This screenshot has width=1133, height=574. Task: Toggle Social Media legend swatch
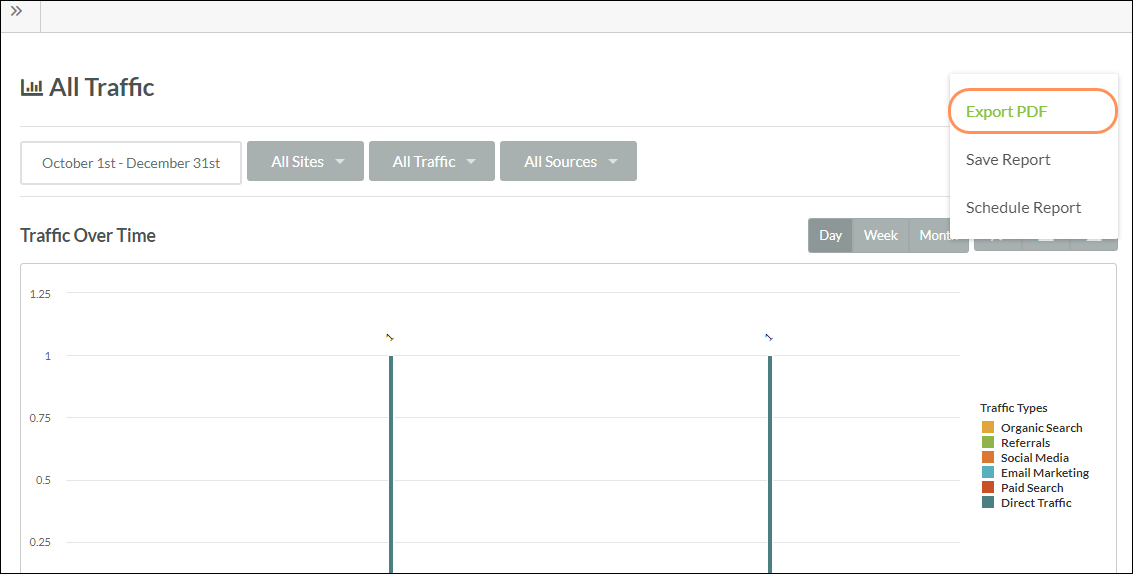click(988, 458)
